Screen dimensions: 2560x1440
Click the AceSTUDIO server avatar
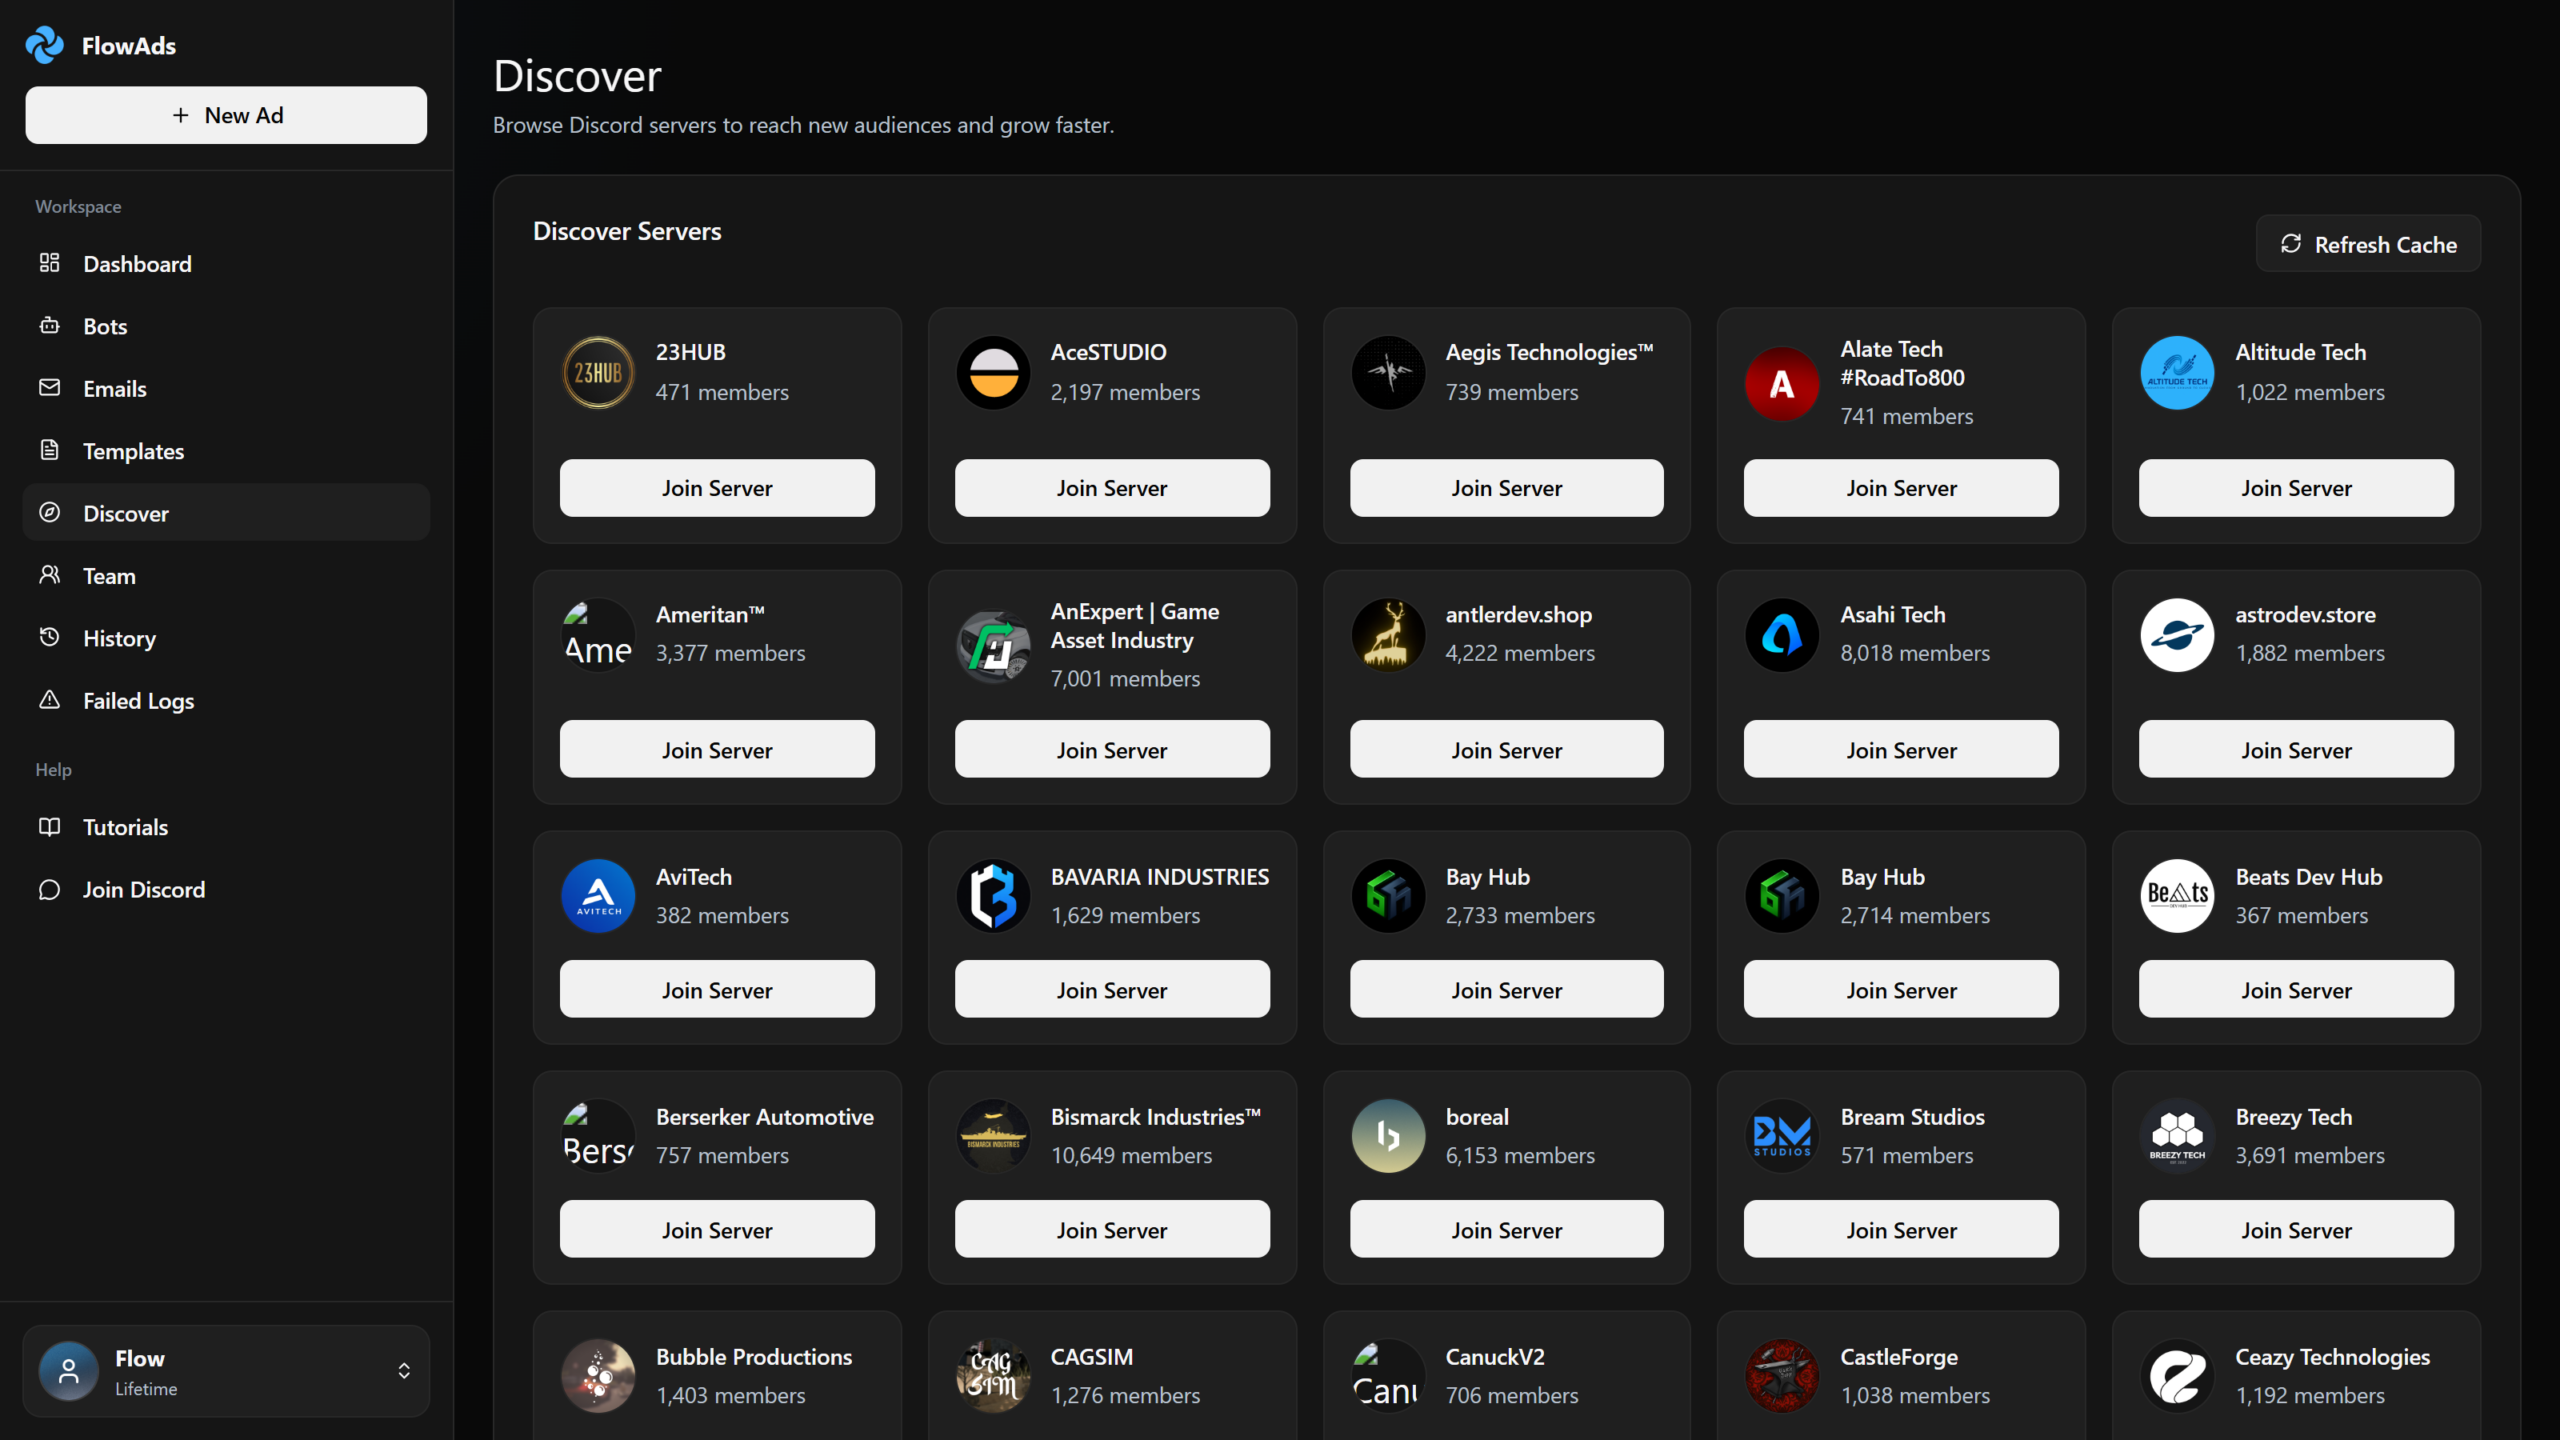[x=993, y=373]
